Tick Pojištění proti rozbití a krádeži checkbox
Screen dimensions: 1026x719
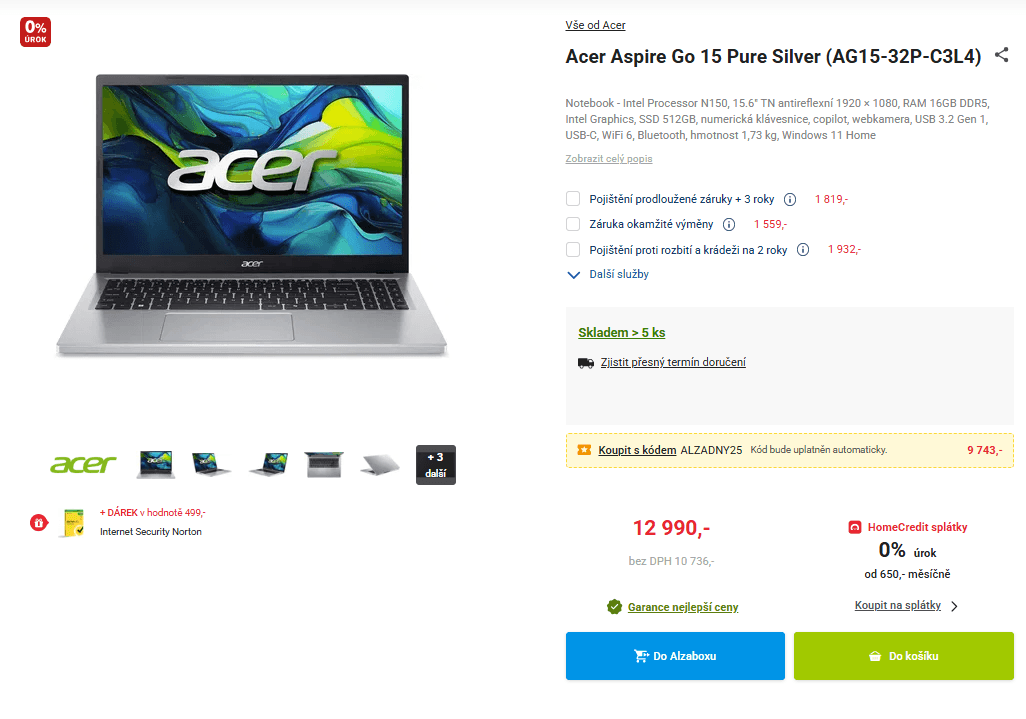[573, 249]
